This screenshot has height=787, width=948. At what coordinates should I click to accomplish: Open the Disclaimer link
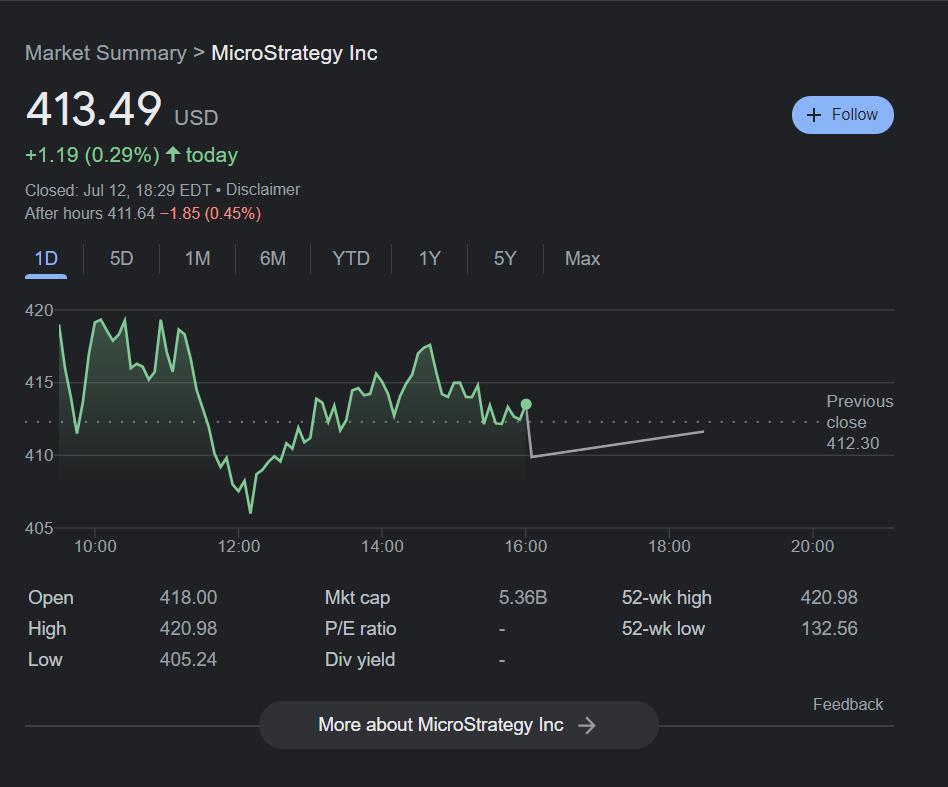point(263,190)
